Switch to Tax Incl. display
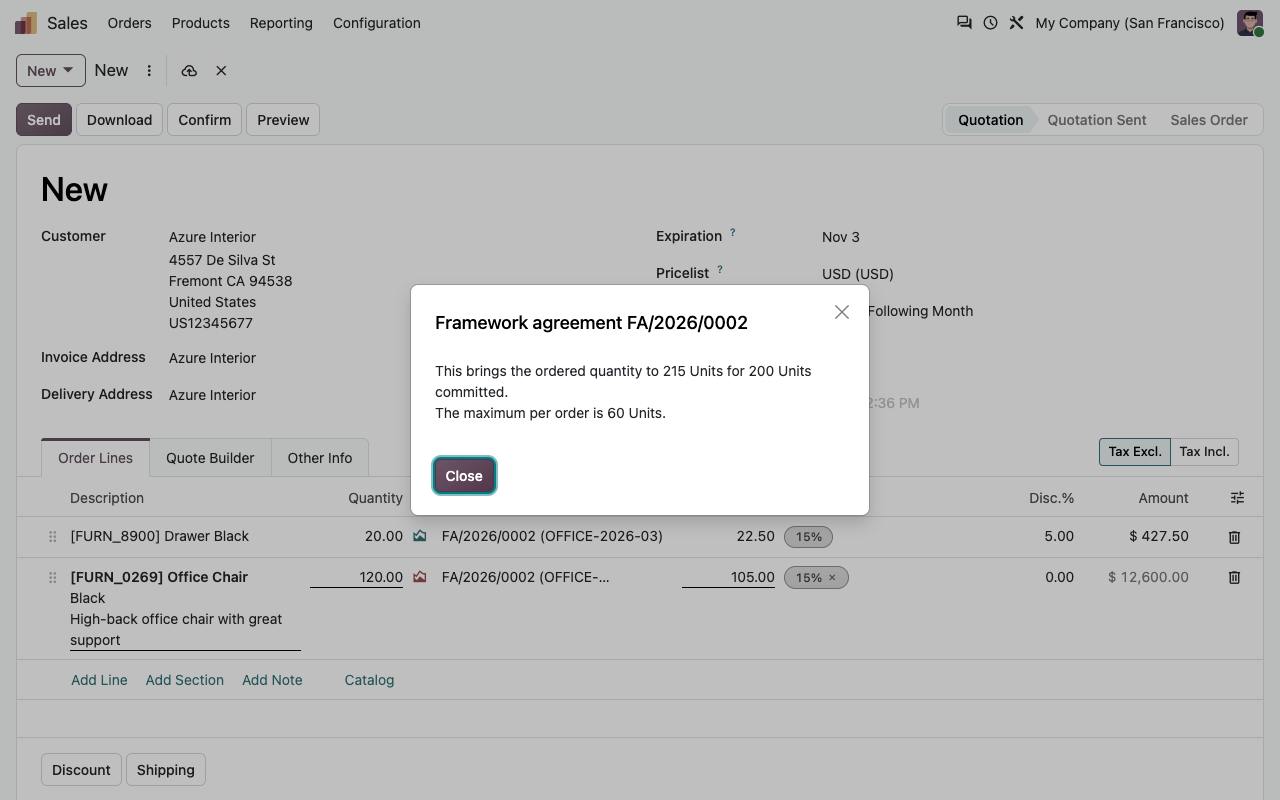Viewport: 1280px width, 800px height. (1204, 452)
